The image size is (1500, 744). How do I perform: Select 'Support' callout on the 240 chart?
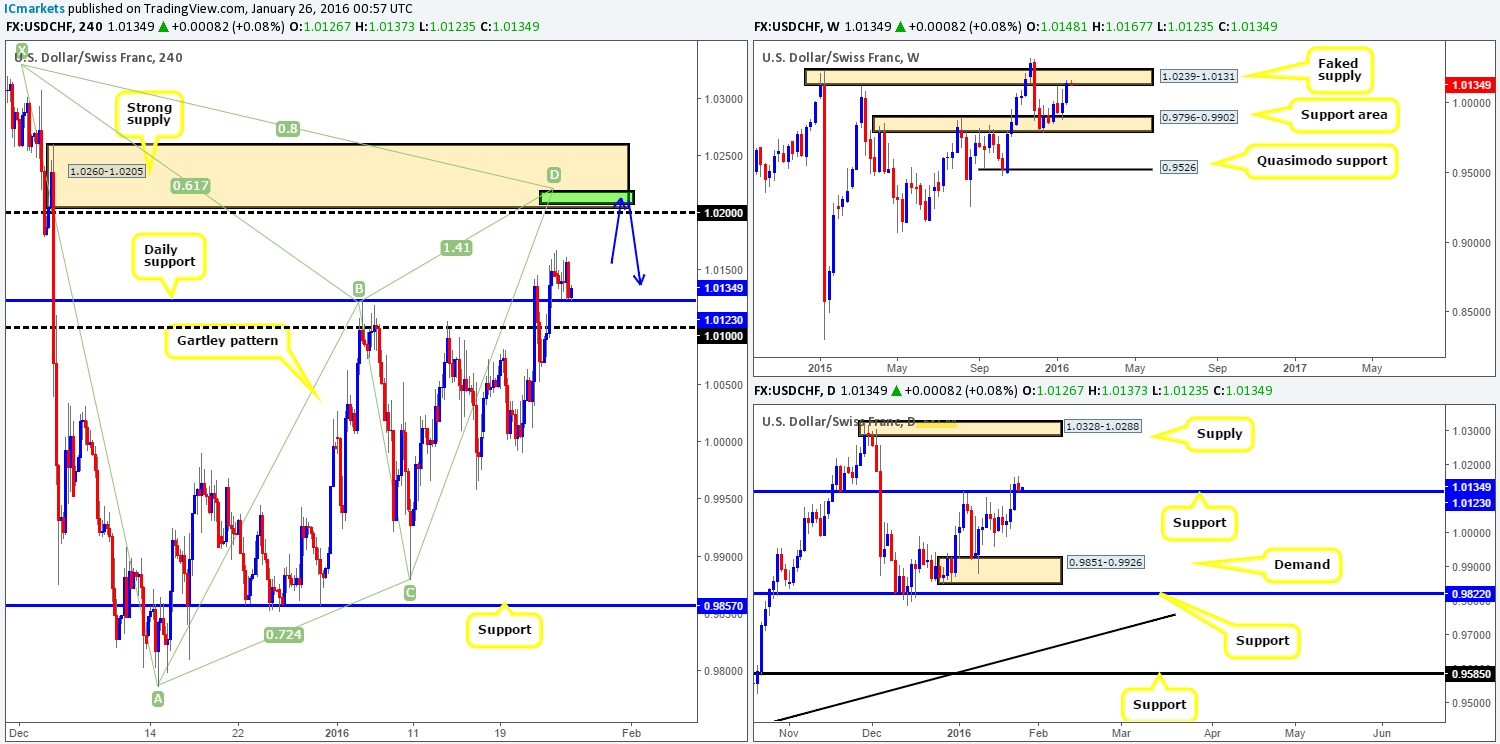[505, 631]
